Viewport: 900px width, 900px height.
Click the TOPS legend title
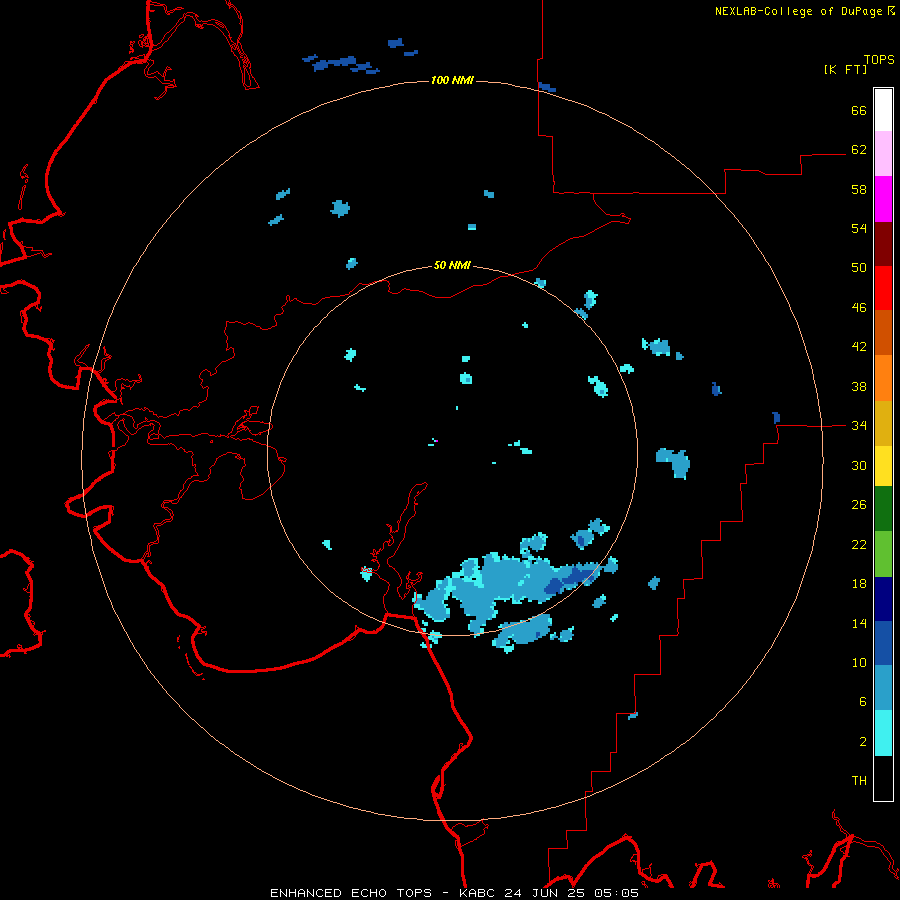[x=879, y=59]
